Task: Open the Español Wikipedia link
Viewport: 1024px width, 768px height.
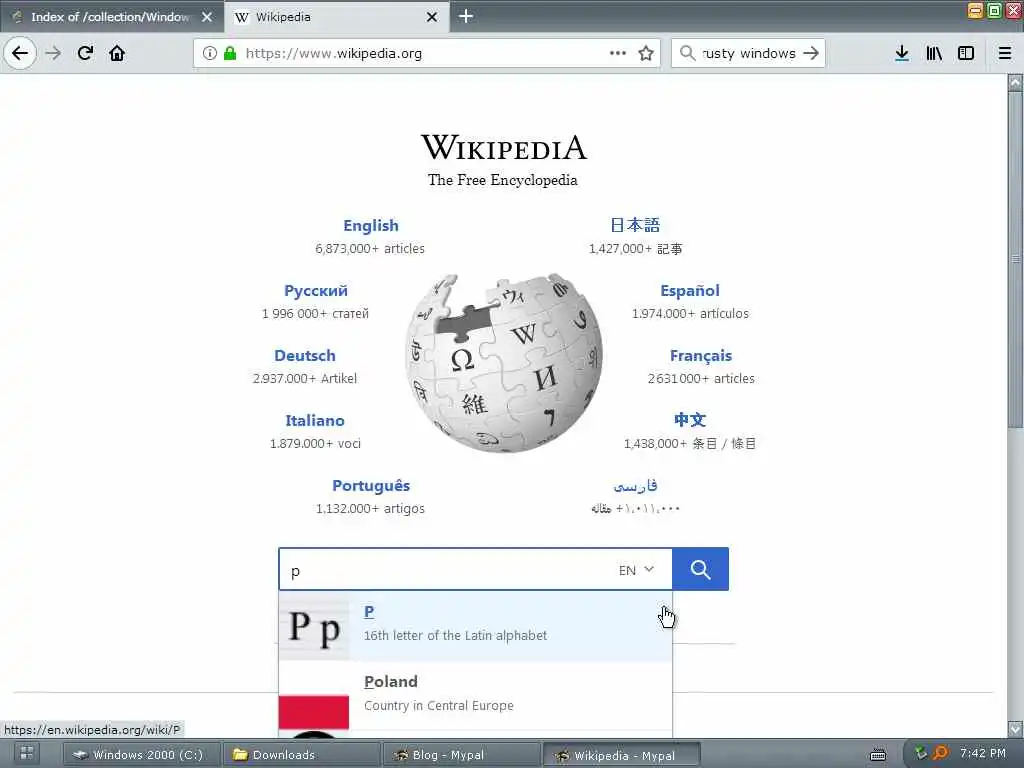Action: [x=690, y=291]
